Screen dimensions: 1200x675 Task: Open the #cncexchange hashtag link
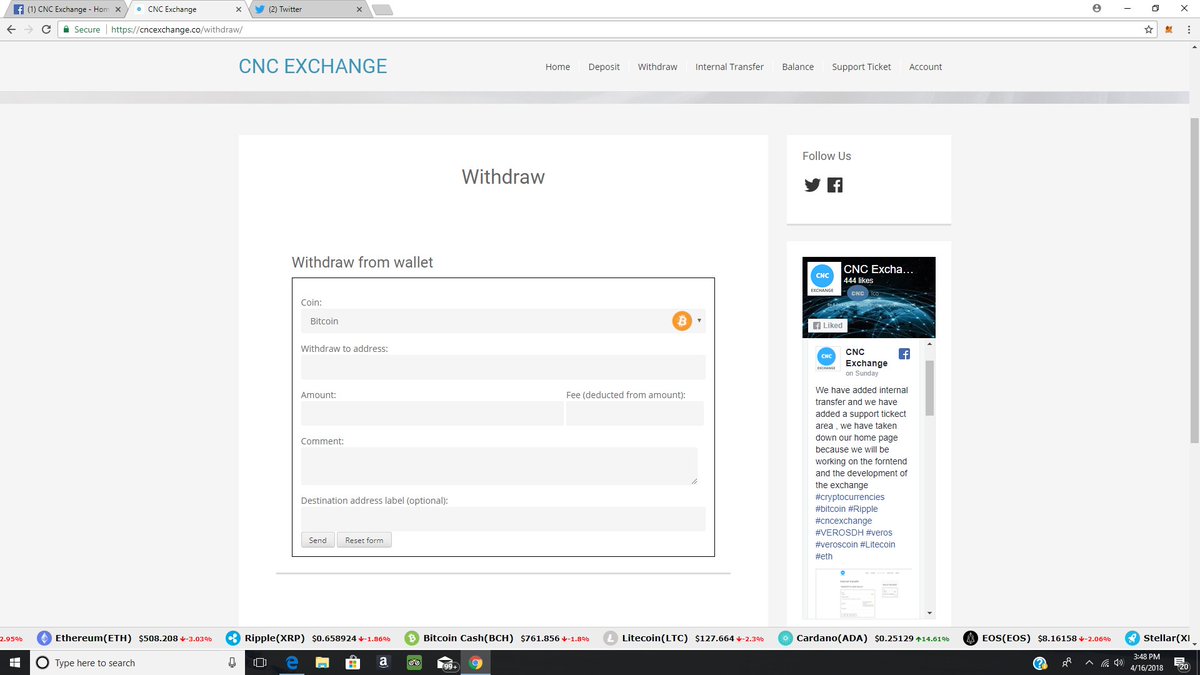844,521
